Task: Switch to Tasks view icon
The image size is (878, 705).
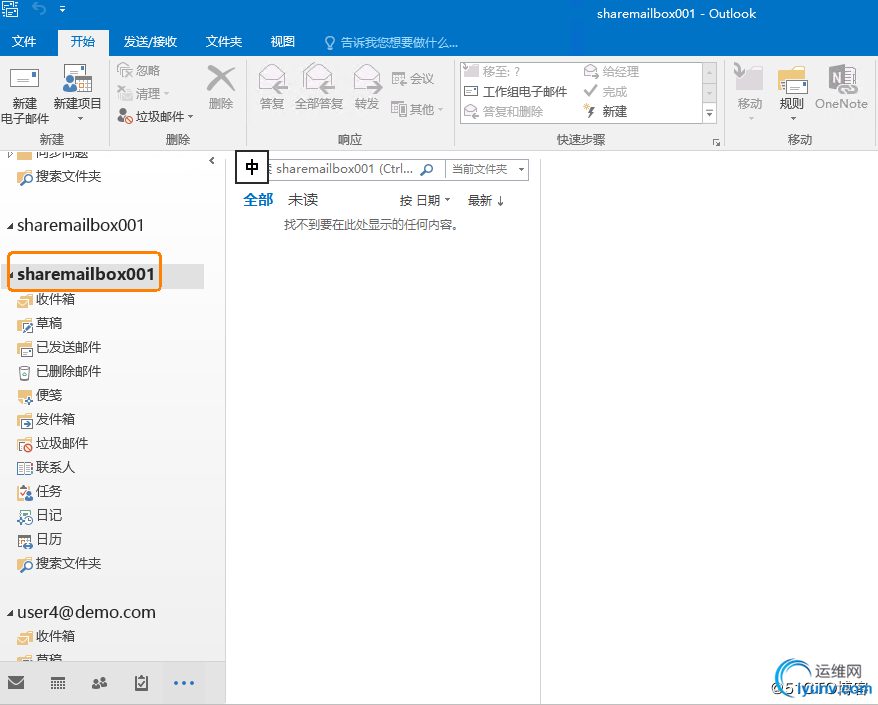Action: (x=141, y=683)
